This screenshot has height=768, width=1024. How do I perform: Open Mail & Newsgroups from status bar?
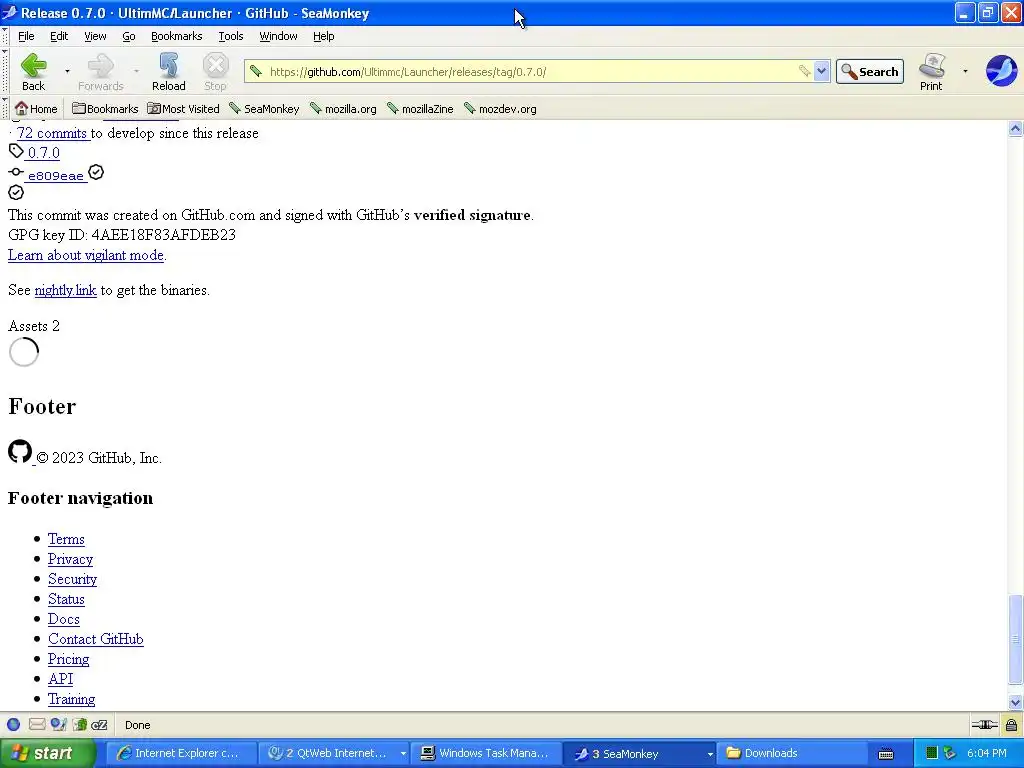(37, 724)
